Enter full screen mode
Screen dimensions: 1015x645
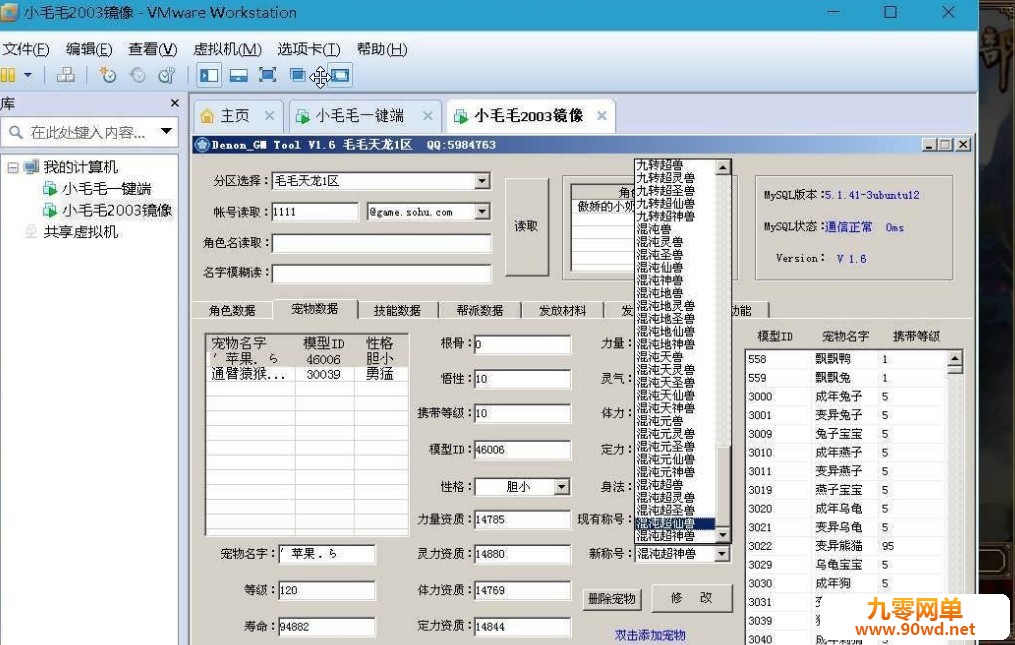[267, 75]
